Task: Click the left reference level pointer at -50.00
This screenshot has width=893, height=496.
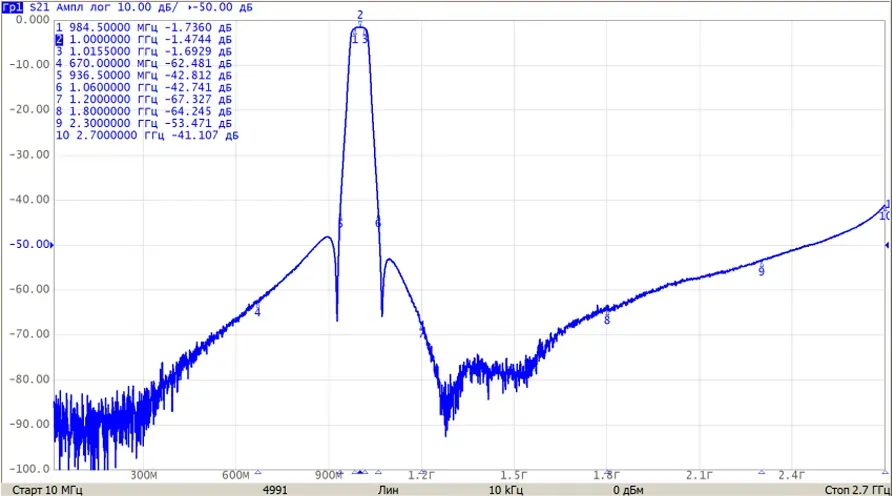Action: (x=52, y=245)
